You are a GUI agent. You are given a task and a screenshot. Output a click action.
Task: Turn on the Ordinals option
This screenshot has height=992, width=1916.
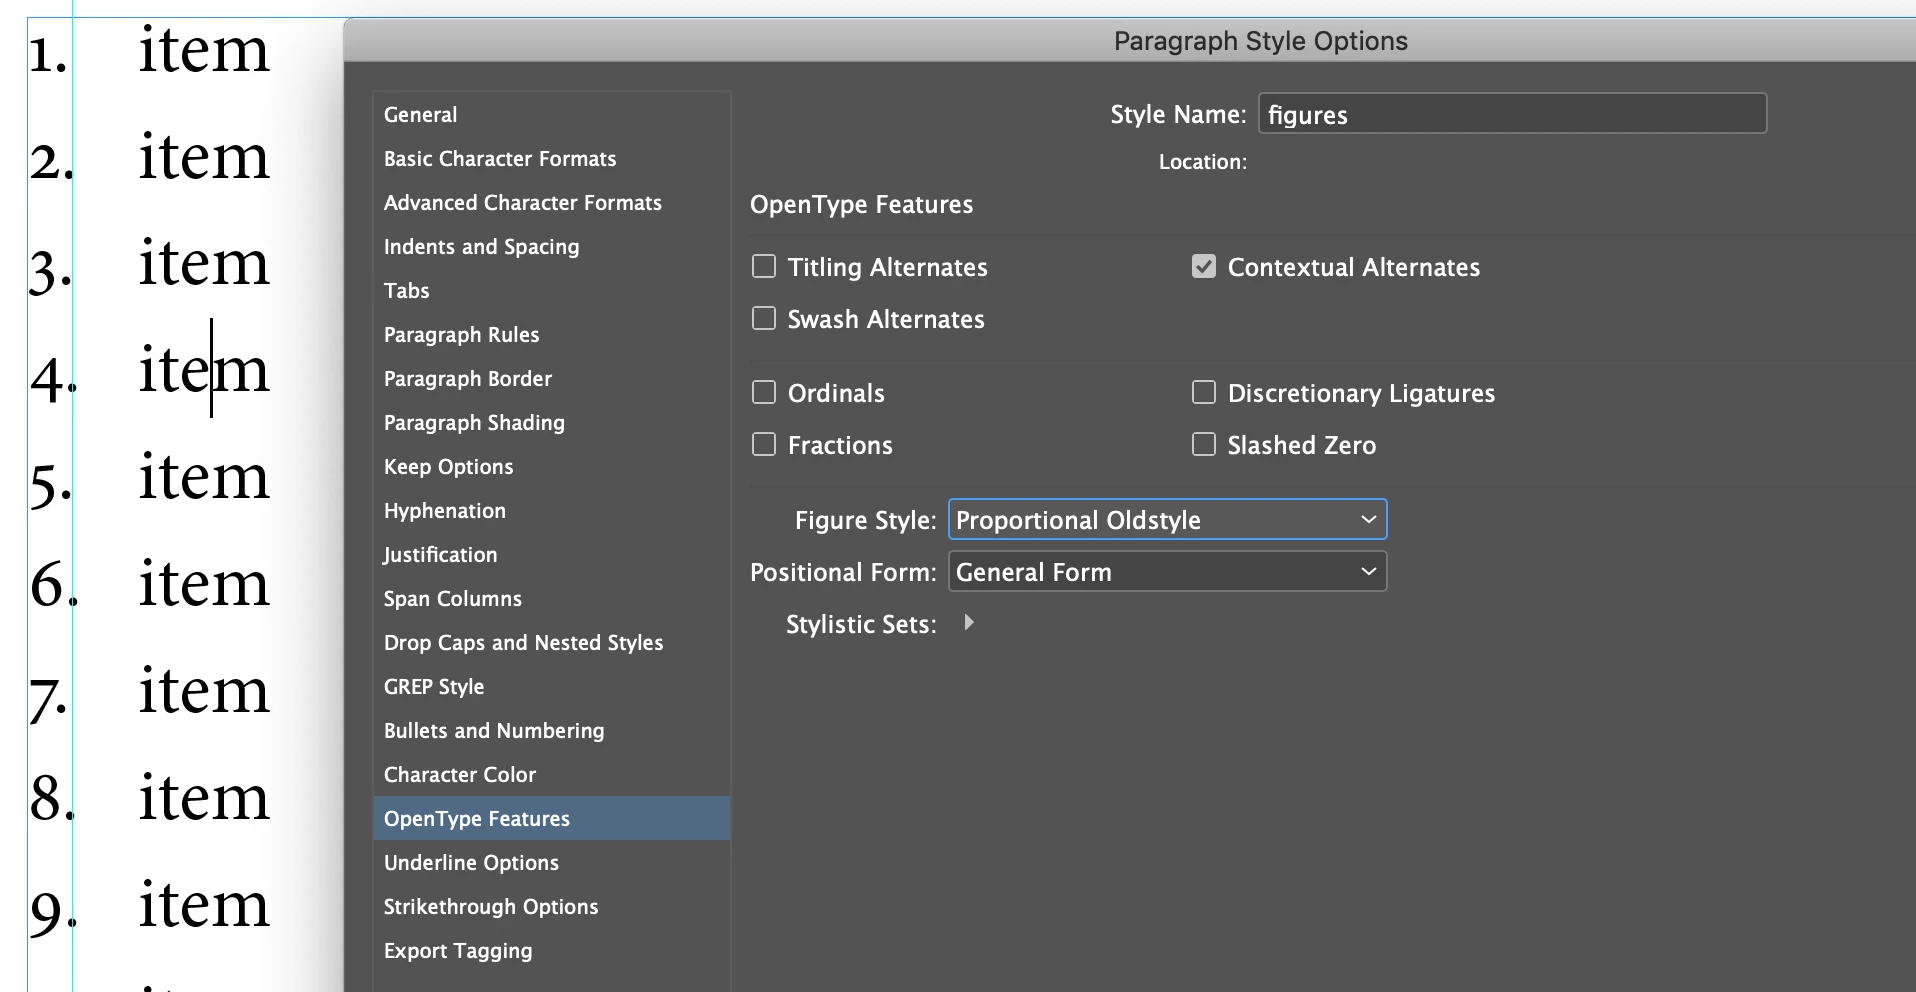coord(764,393)
